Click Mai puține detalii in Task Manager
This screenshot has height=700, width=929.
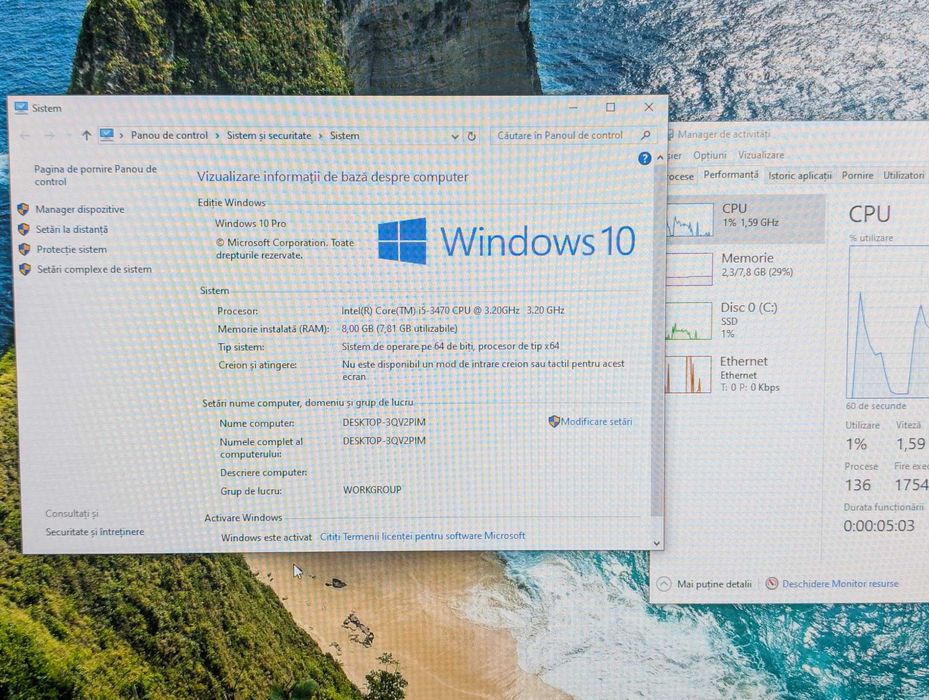pyautogui.click(x=714, y=584)
